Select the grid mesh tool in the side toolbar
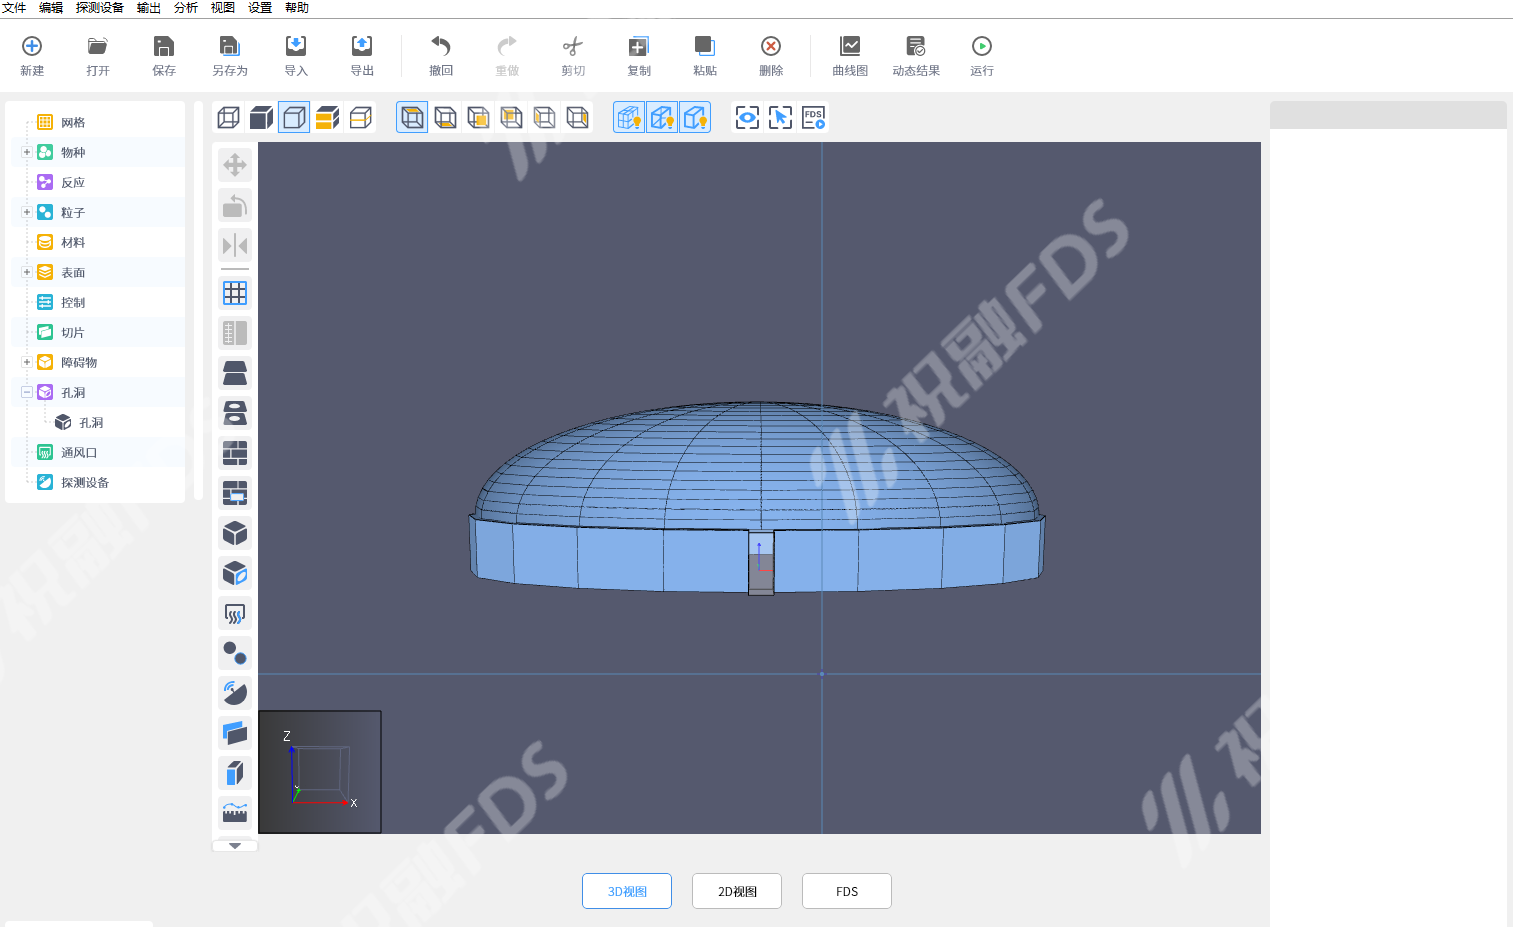The width and height of the screenshot is (1513, 927). tap(235, 293)
